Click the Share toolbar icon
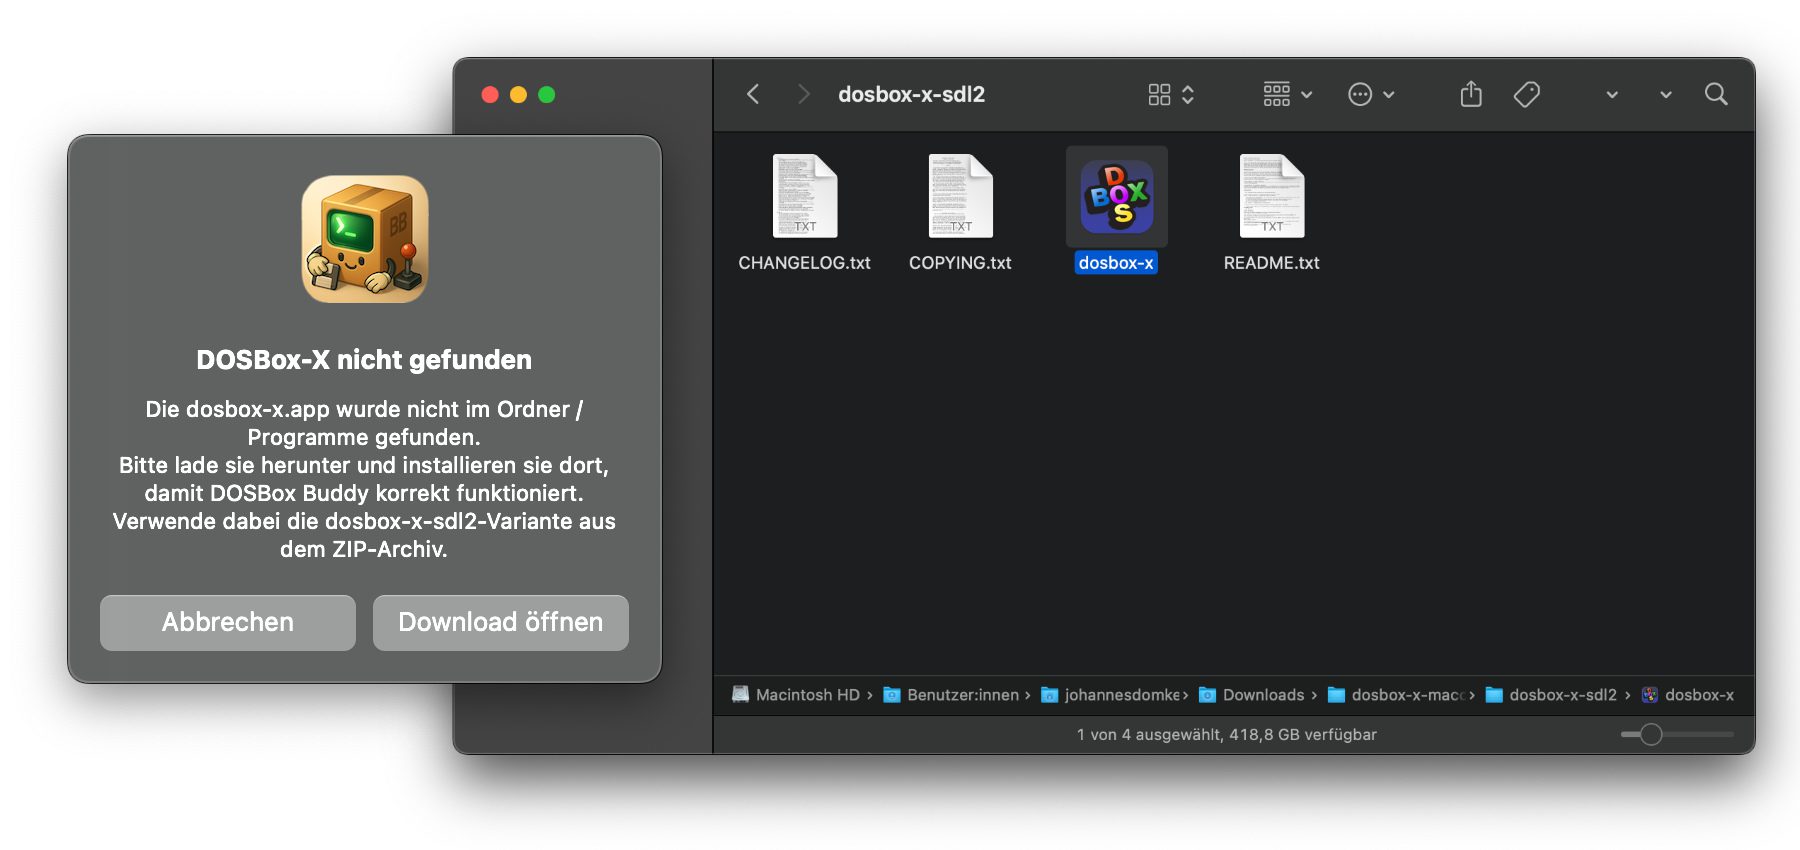This screenshot has height=850, width=1800. pos(1470,94)
